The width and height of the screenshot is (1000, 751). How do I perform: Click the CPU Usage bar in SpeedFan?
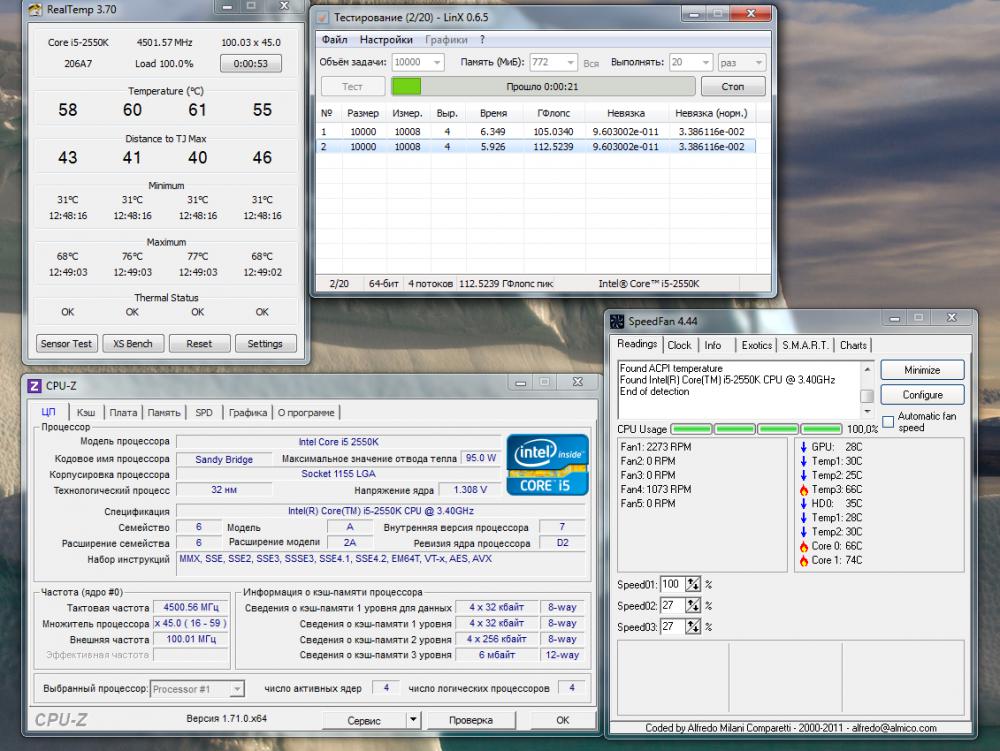(756, 429)
